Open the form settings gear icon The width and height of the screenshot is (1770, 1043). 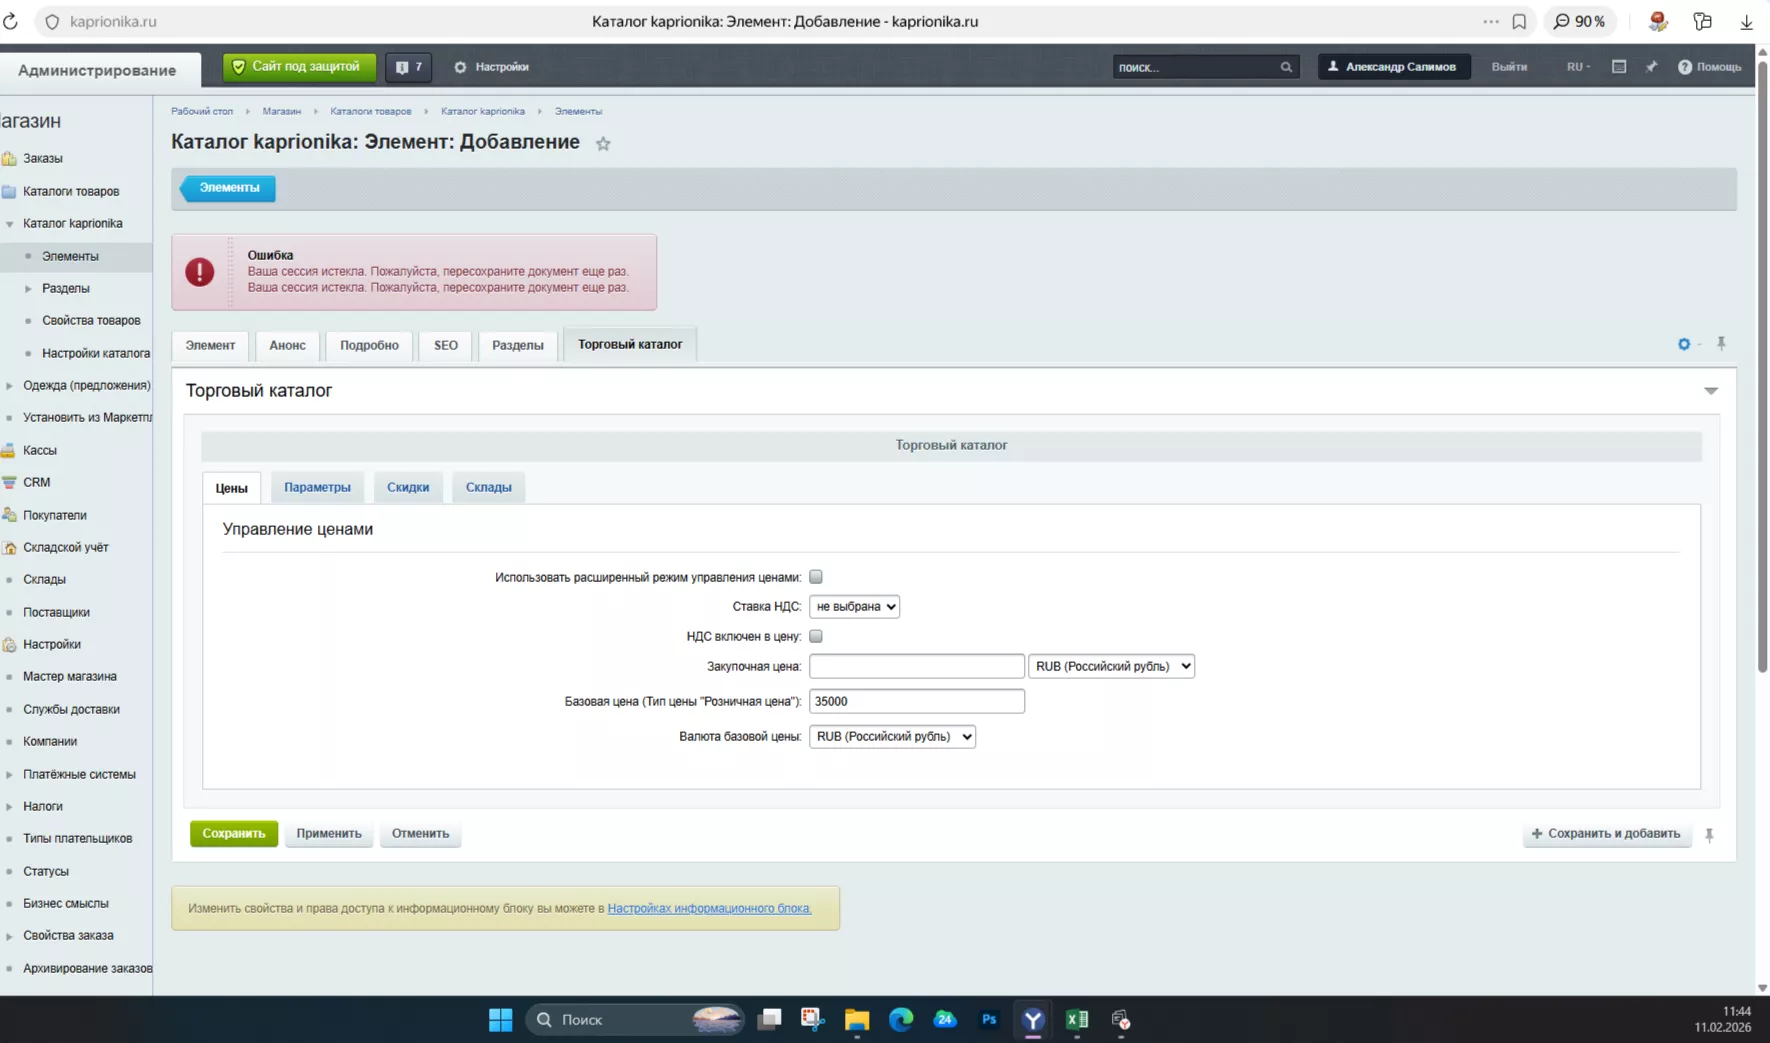point(1684,344)
